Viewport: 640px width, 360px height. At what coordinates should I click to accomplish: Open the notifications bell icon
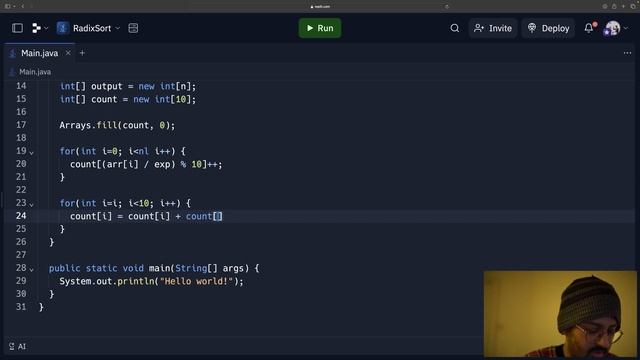pos(589,28)
